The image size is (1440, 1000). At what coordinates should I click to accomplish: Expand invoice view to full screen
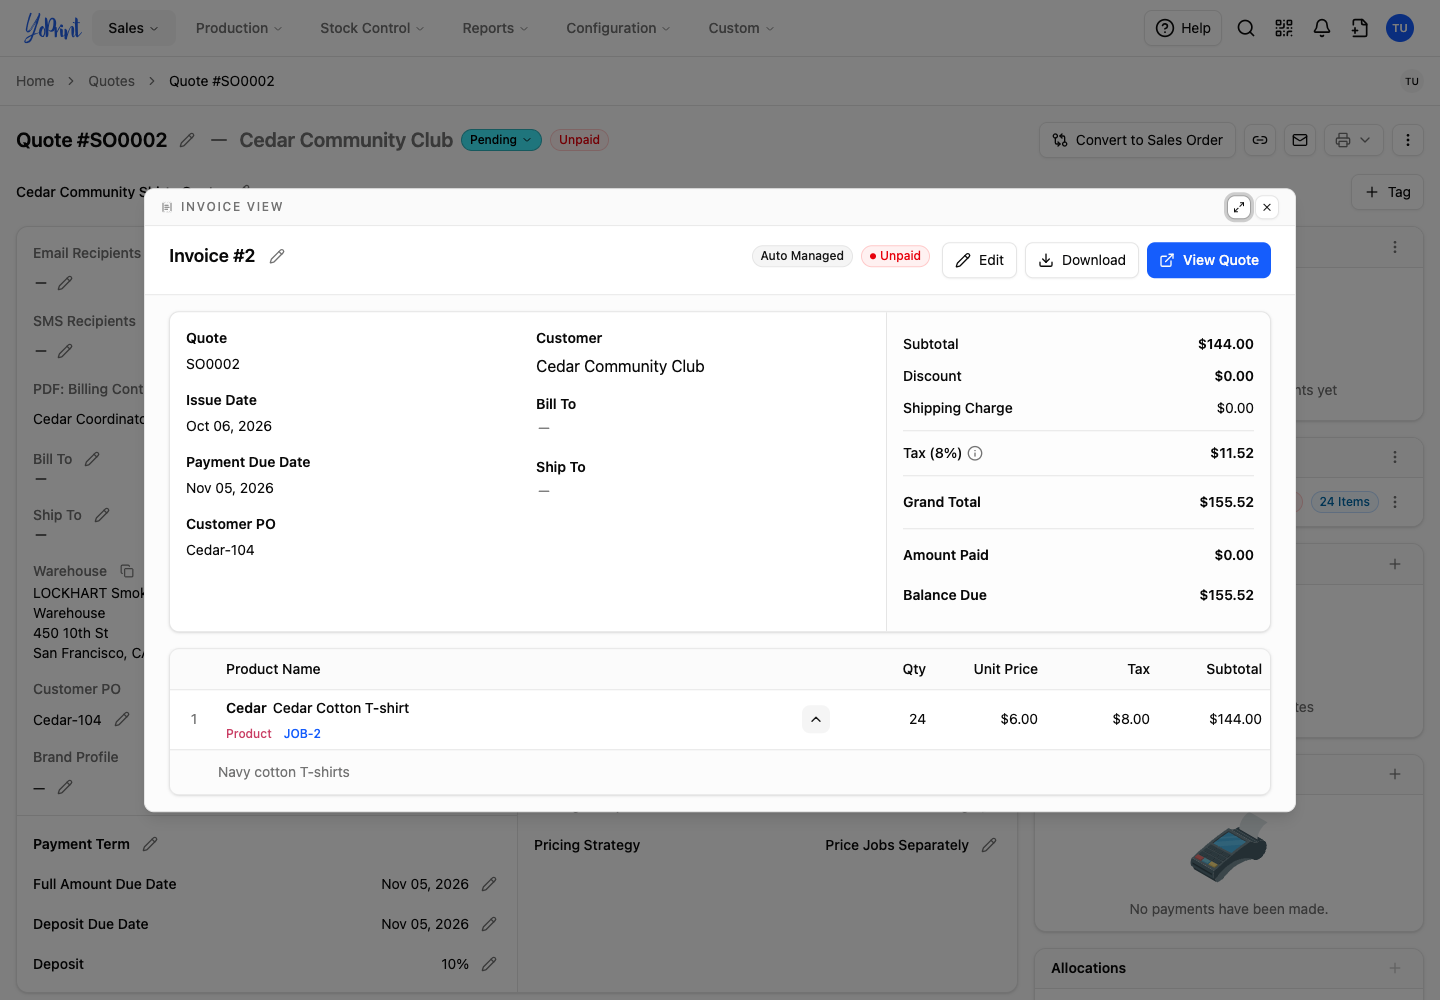1239,207
